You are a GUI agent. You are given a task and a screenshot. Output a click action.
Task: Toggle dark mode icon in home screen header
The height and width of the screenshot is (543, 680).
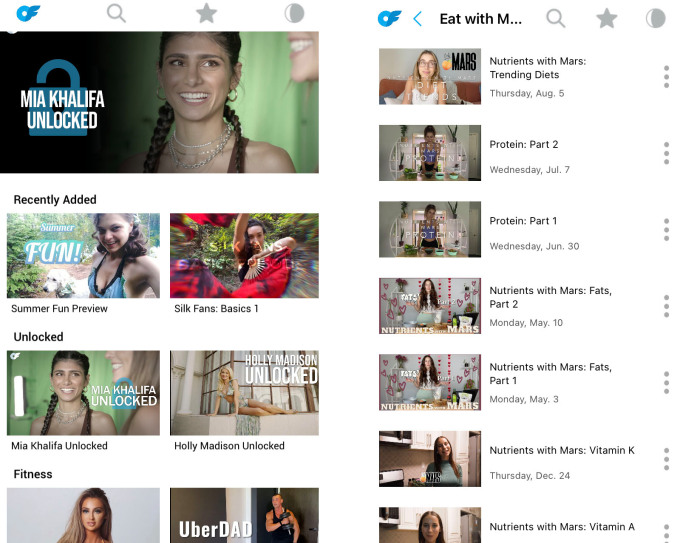pyautogui.click(x=295, y=14)
